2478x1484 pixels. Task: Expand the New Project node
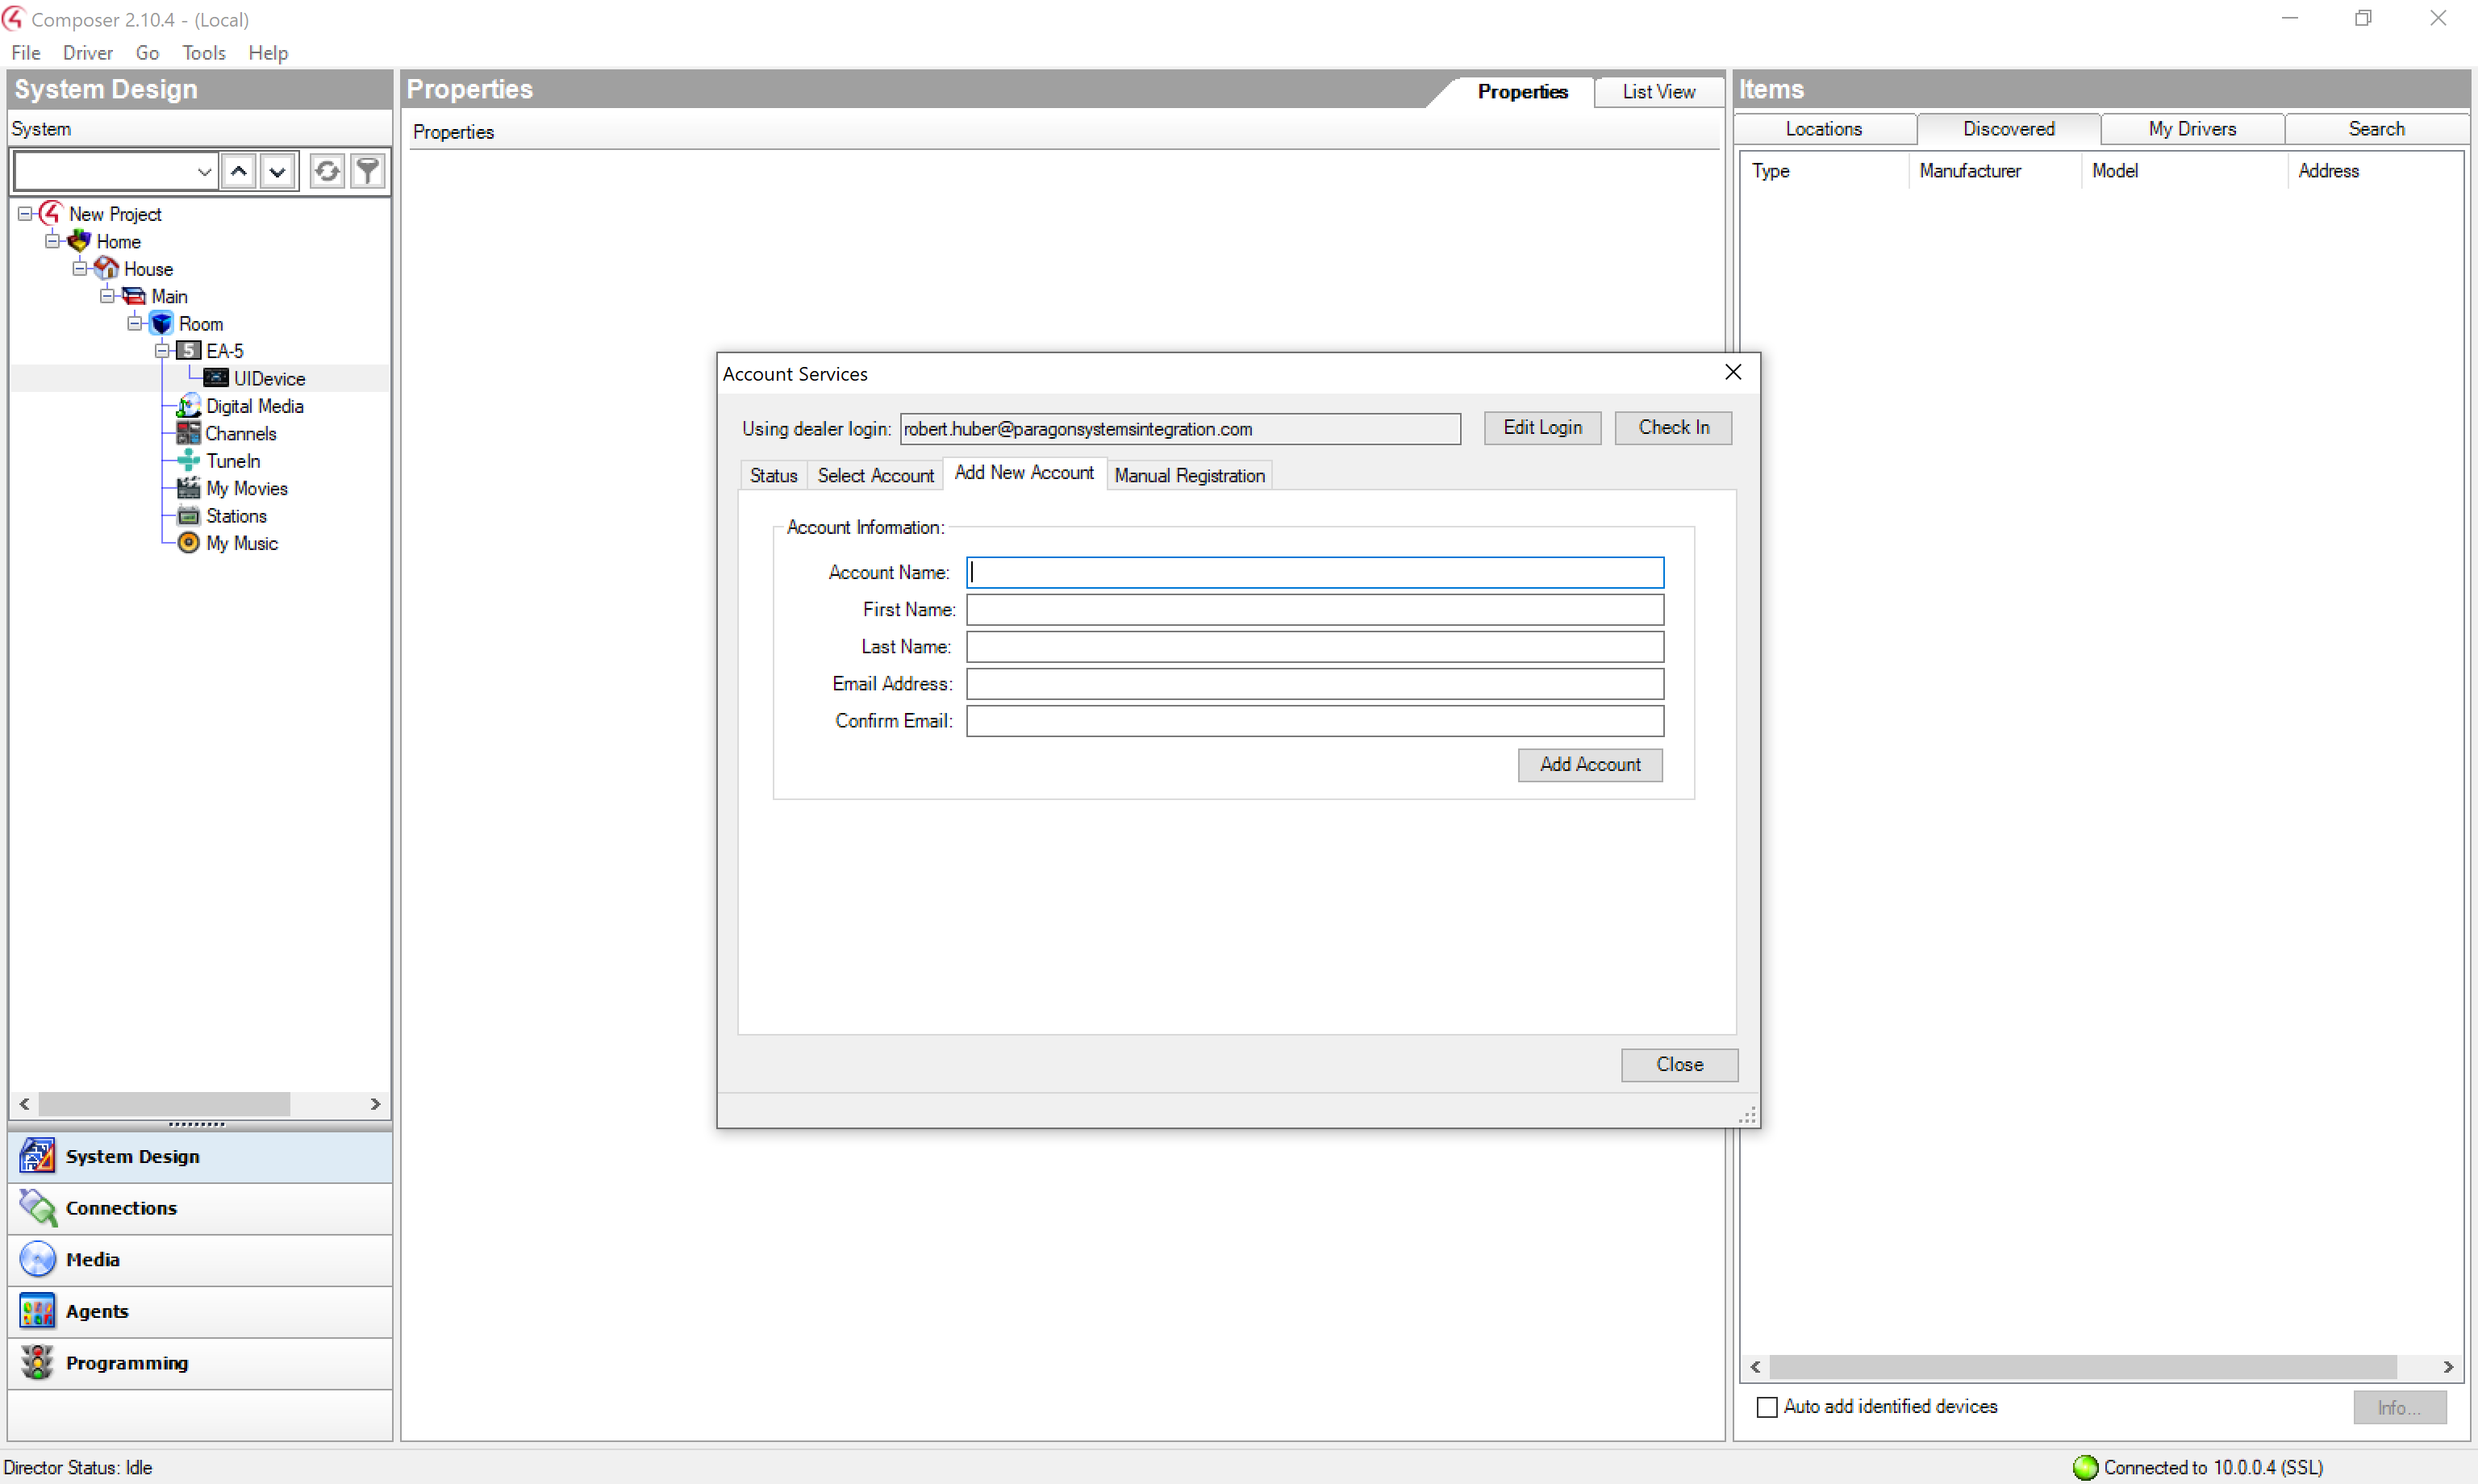tap(25, 214)
